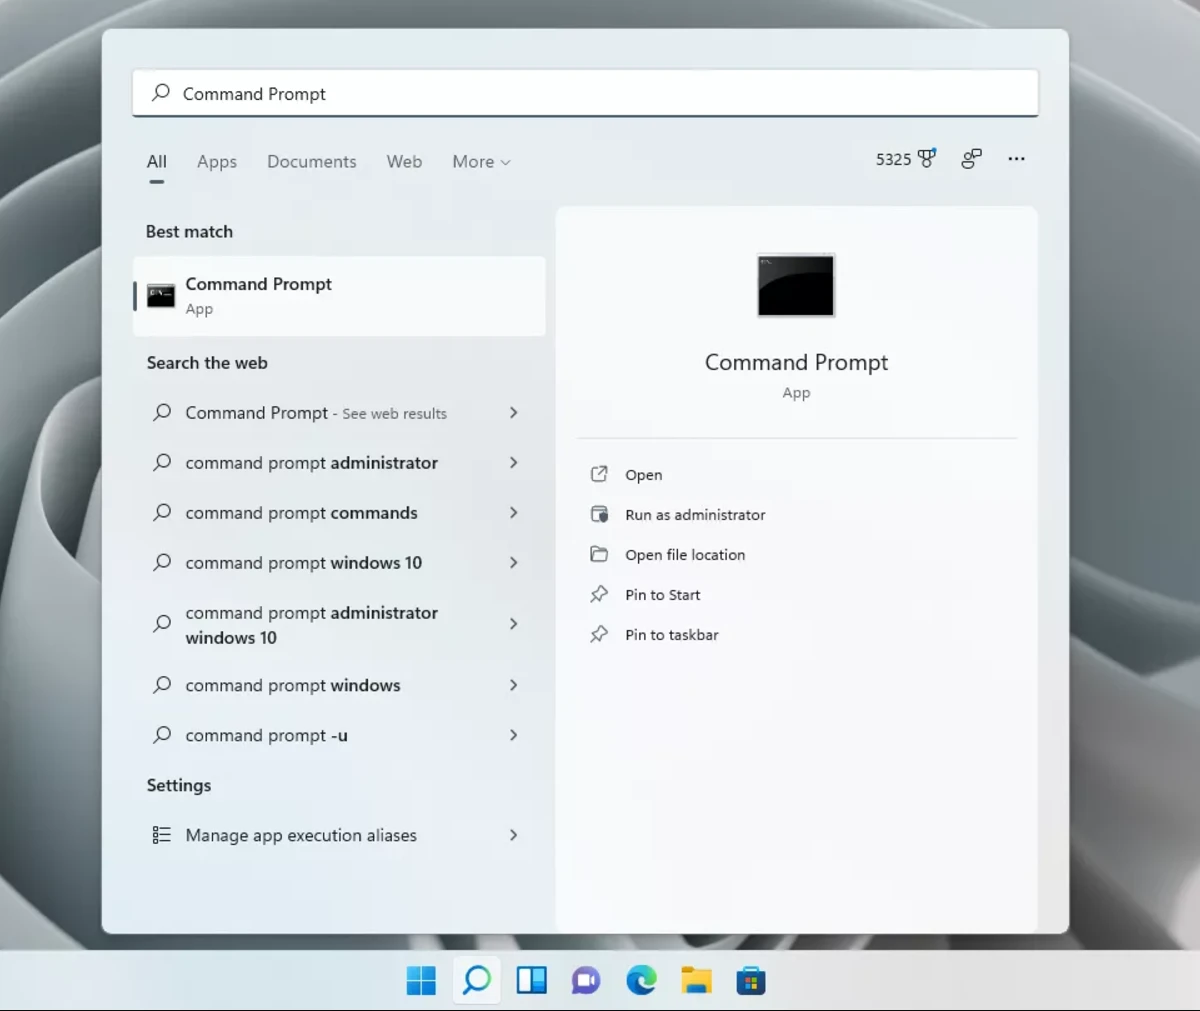Open File Explorer from the taskbar

pos(696,980)
